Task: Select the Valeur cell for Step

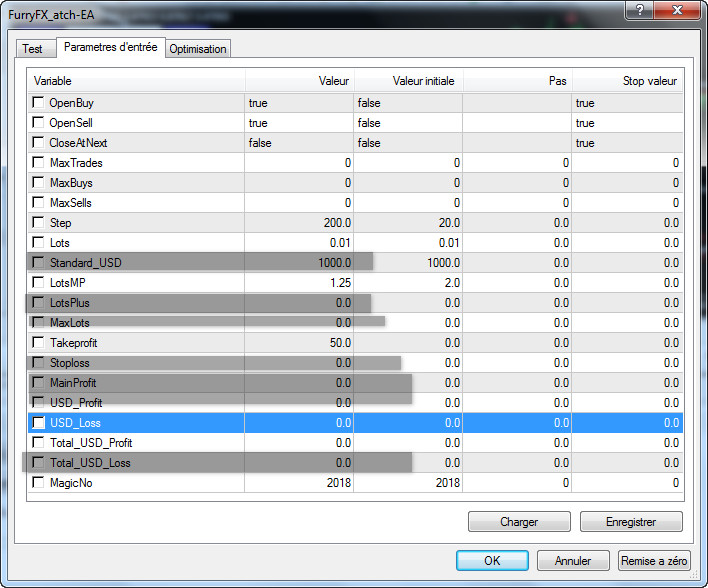Action: click(x=299, y=223)
